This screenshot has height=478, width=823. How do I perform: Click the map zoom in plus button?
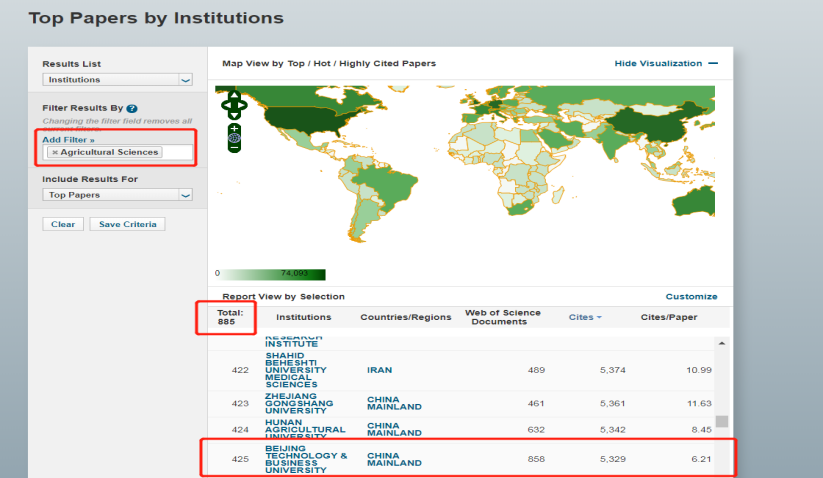[234, 128]
